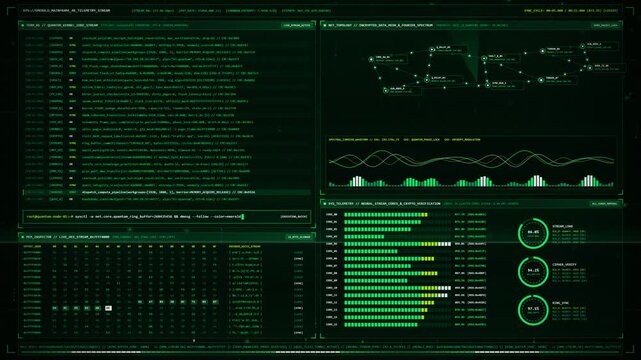Open the RING_SYNC circular gauge

[533, 310]
